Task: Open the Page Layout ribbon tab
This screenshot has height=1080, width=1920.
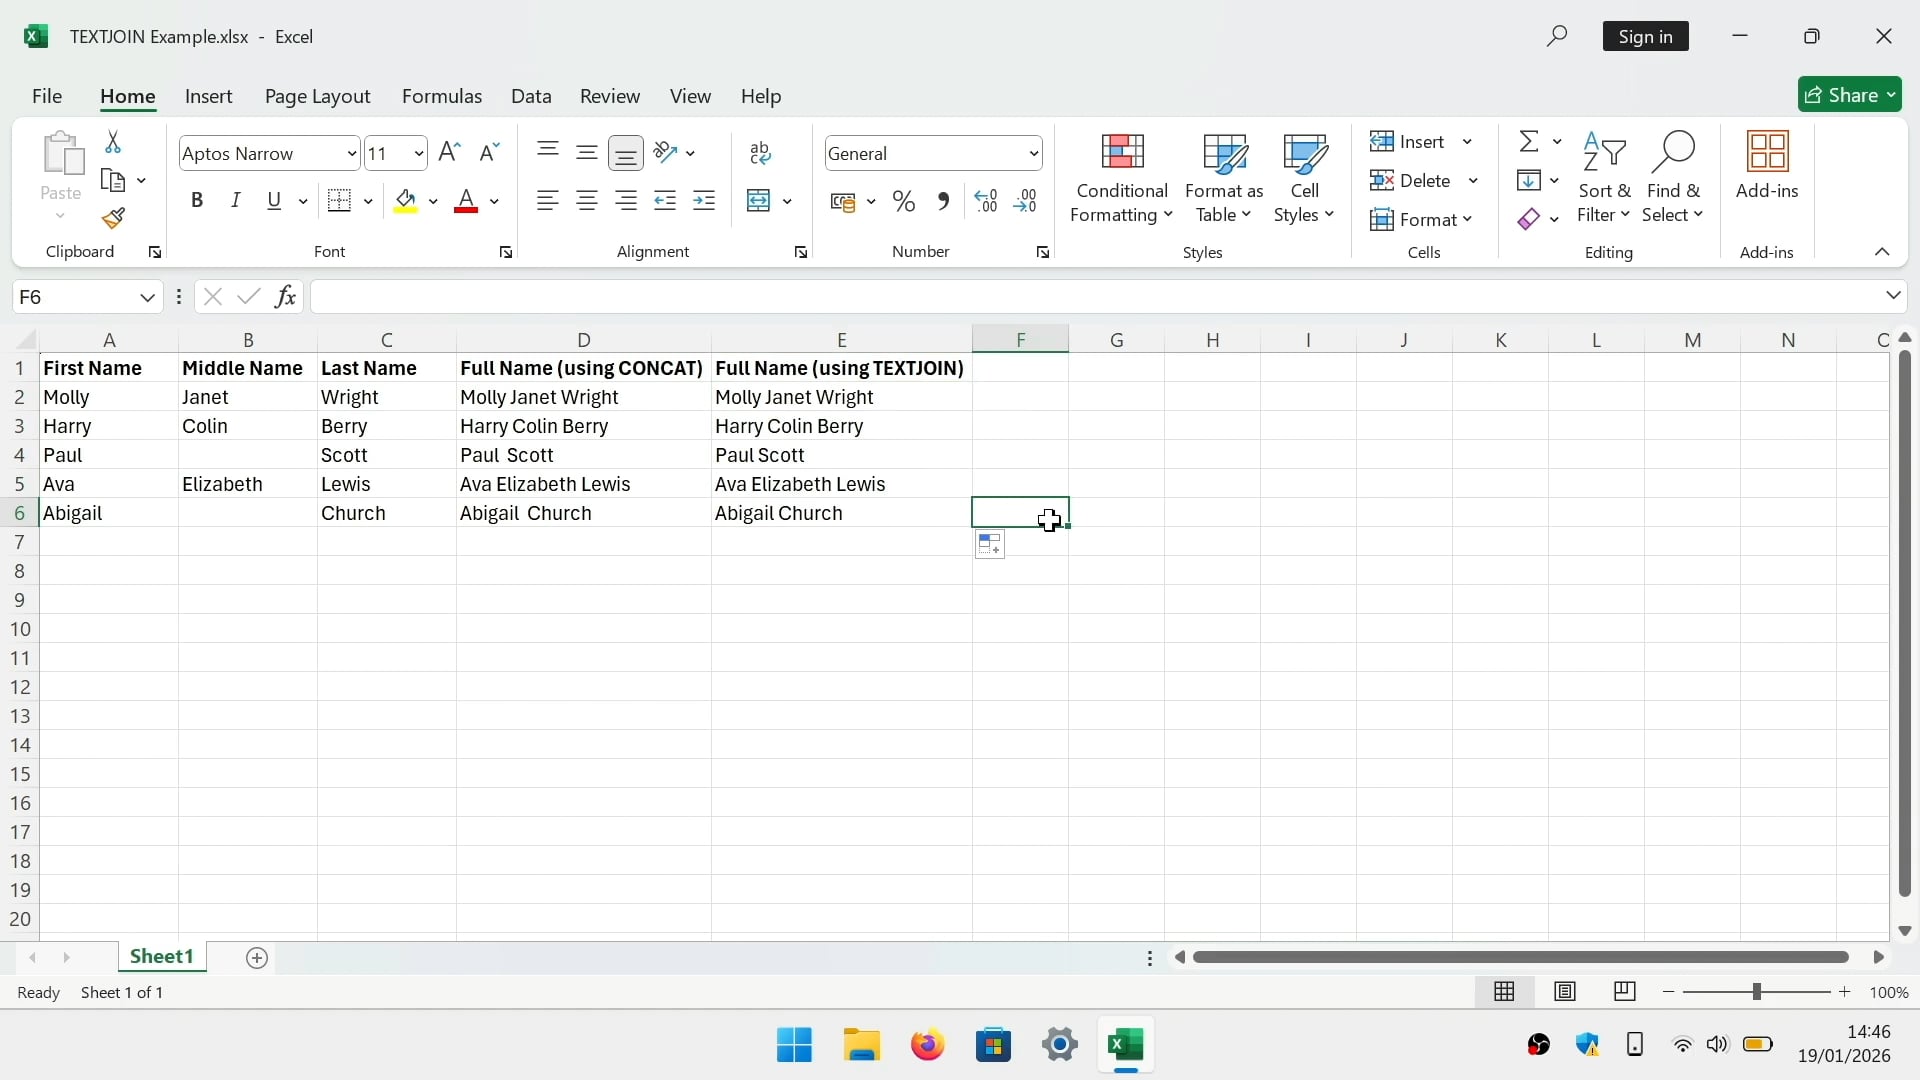Action: pyautogui.click(x=317, y=96)
